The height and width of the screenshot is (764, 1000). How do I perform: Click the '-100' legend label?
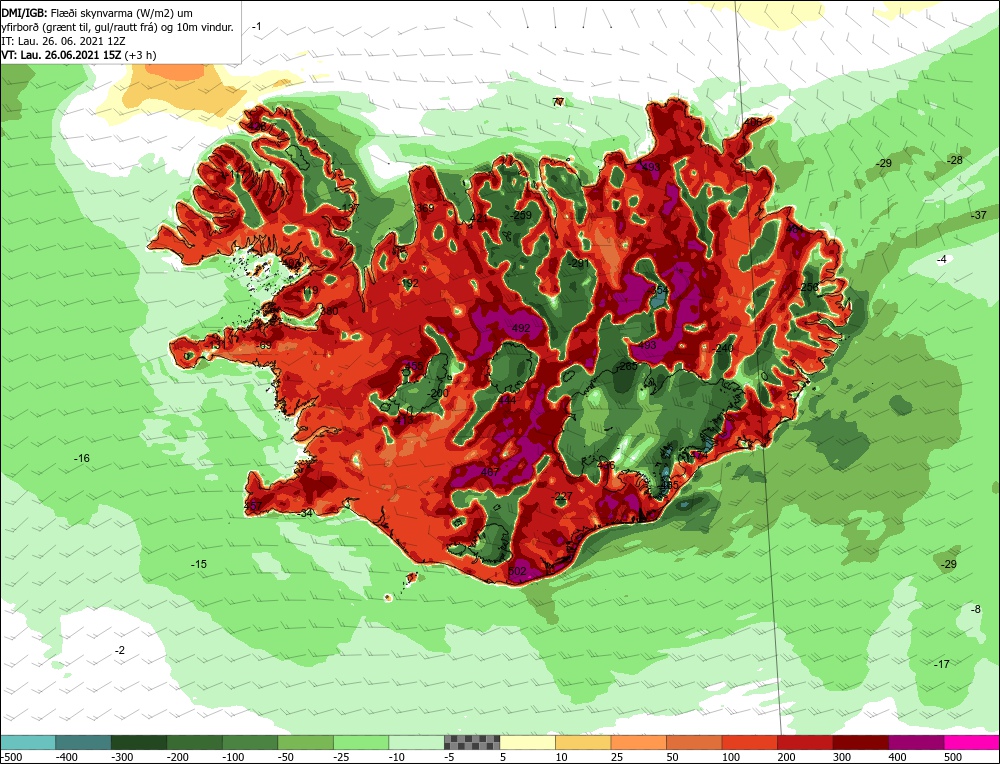233,757
